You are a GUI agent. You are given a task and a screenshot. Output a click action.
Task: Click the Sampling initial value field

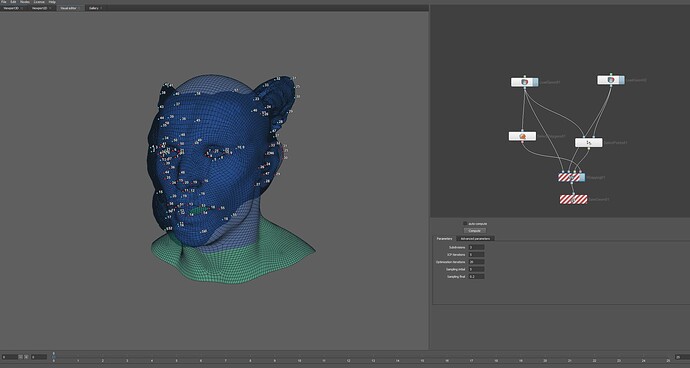pyautogui.click(x=477, y=269)
